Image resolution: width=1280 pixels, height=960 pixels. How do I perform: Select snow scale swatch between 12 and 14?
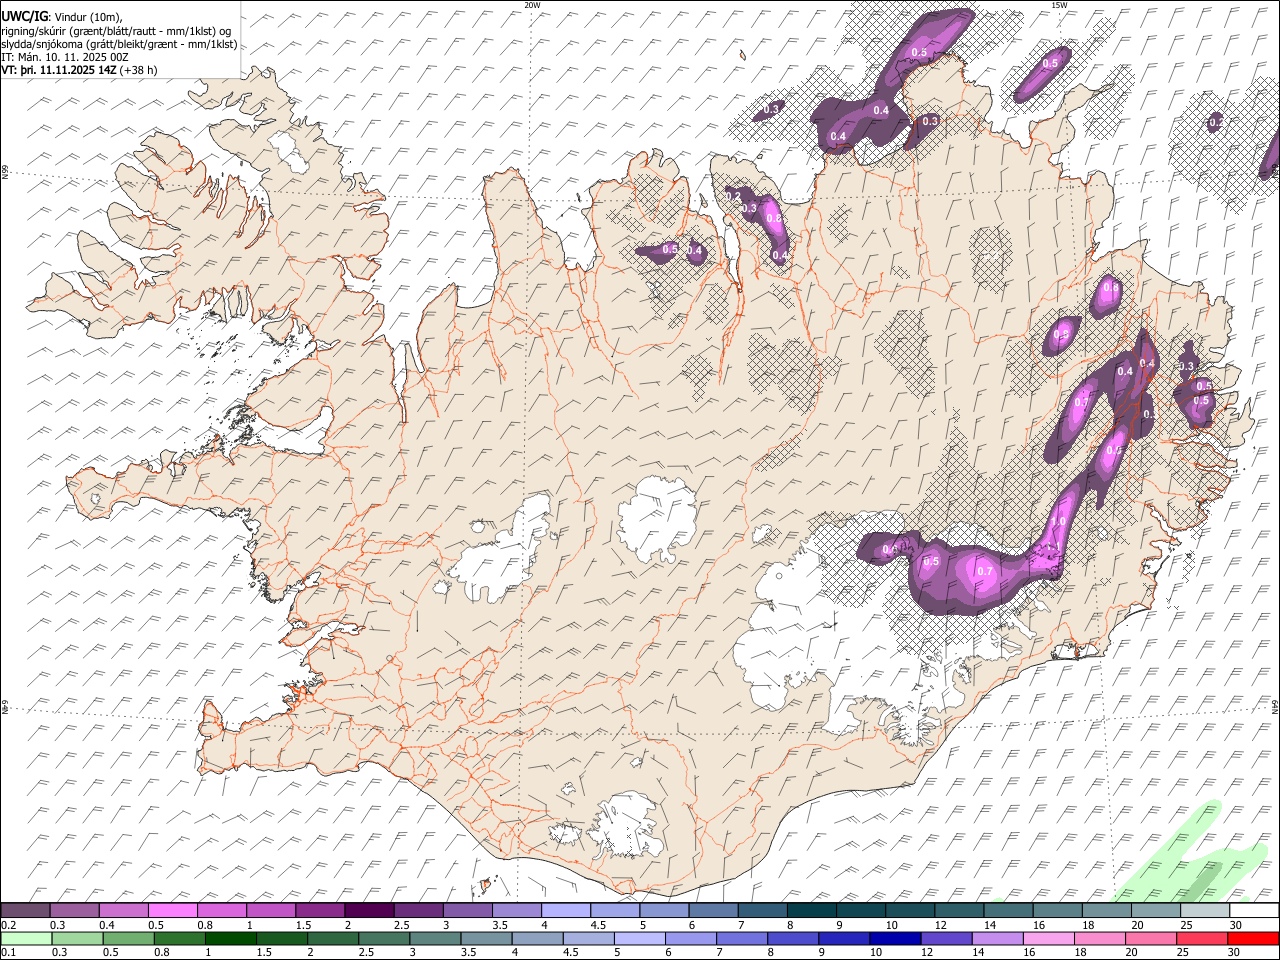pos(958,911)
